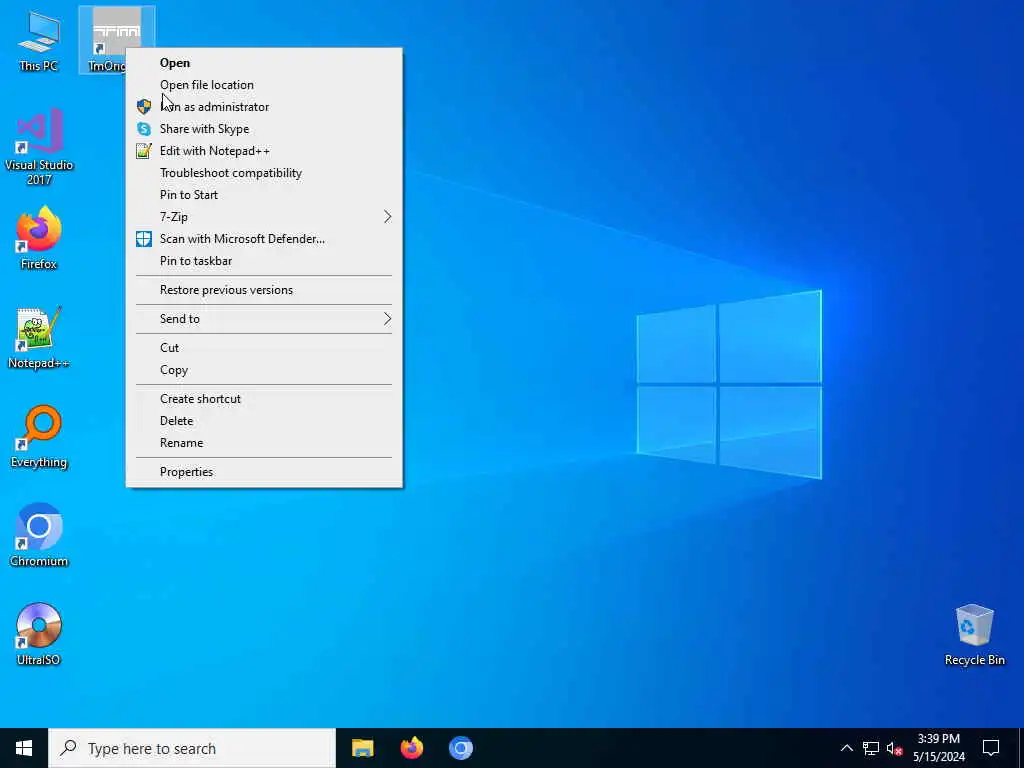
Task: Choose Pin to Start
Action: [264, 195]
